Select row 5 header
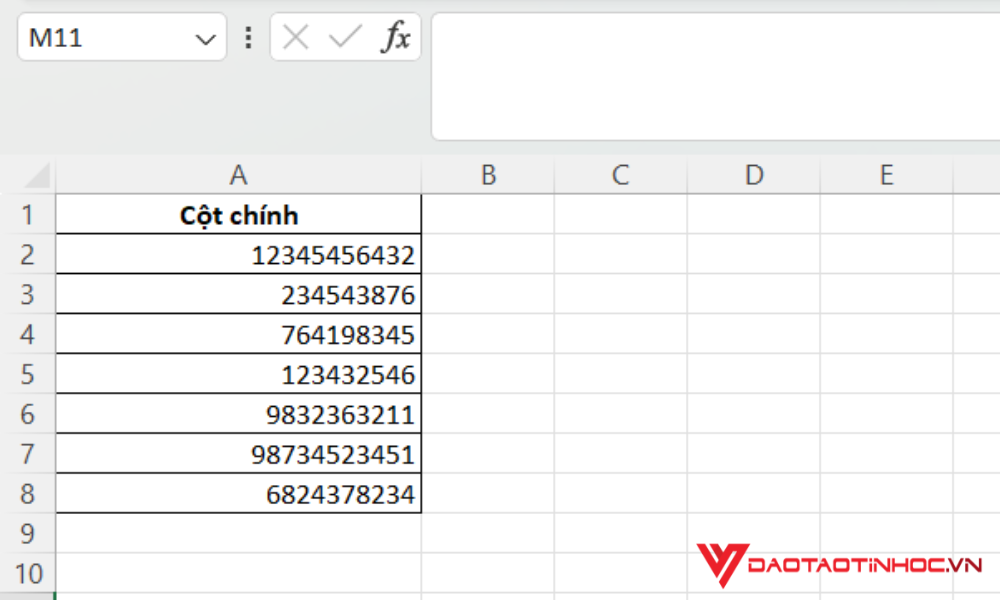 29,373
